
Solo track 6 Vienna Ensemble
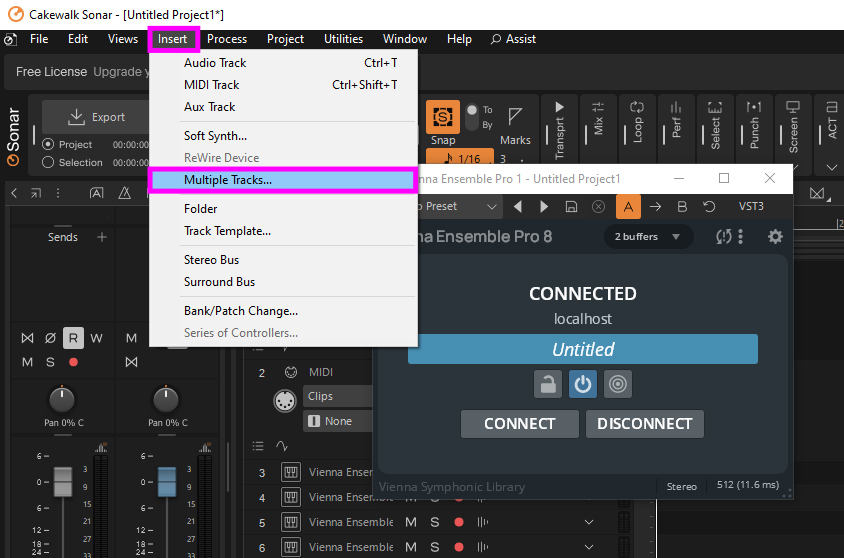[x=434, y=547]
